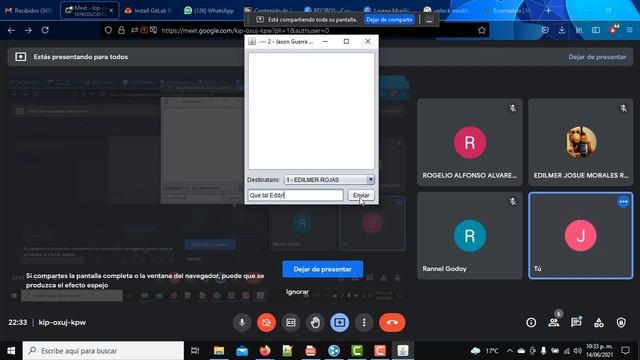Reload the Meet page

45,30
